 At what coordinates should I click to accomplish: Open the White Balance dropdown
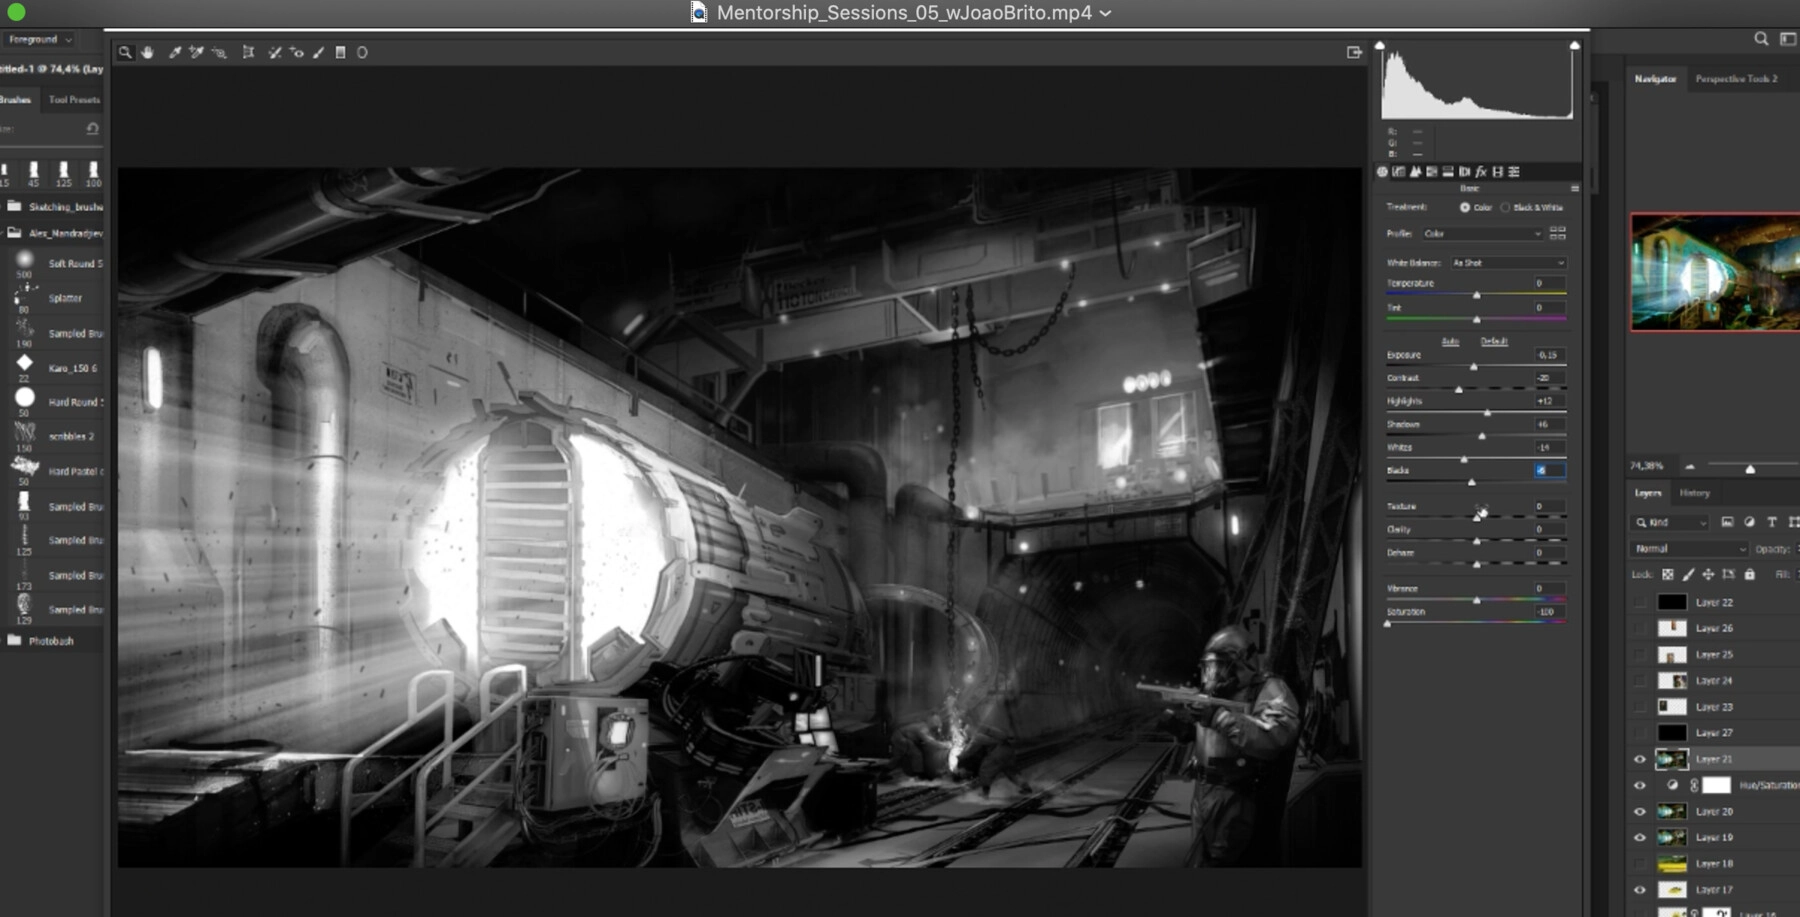[x=1508, y=263]
